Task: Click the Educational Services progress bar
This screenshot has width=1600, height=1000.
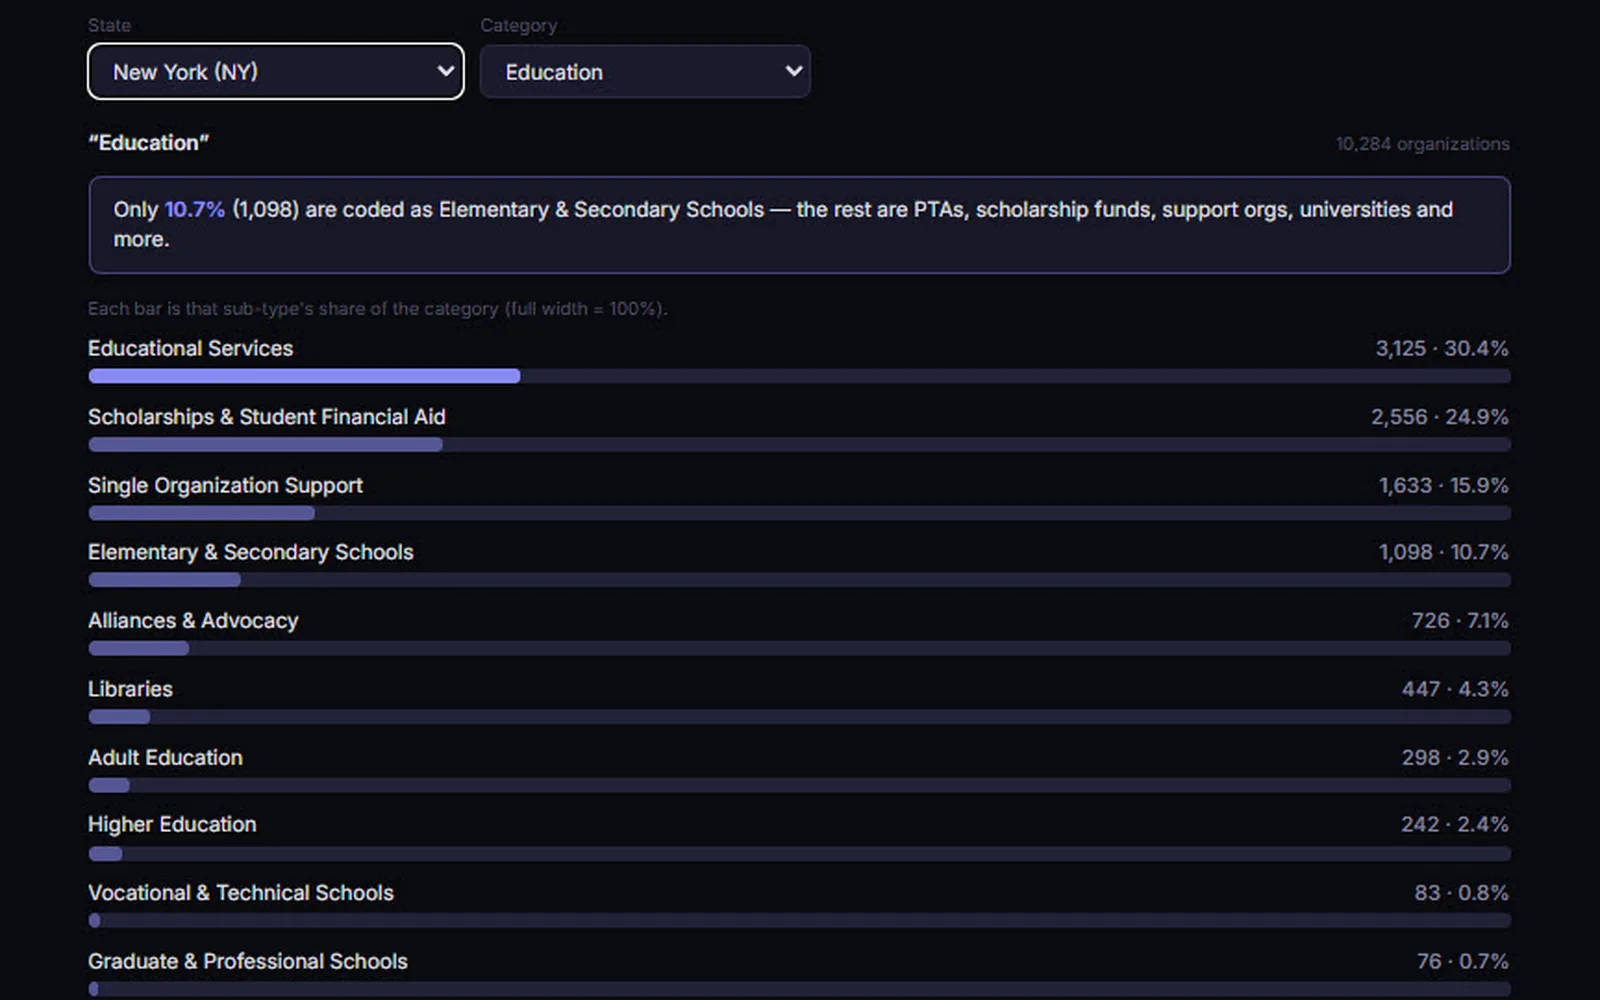Action: [x=799, y=376]
